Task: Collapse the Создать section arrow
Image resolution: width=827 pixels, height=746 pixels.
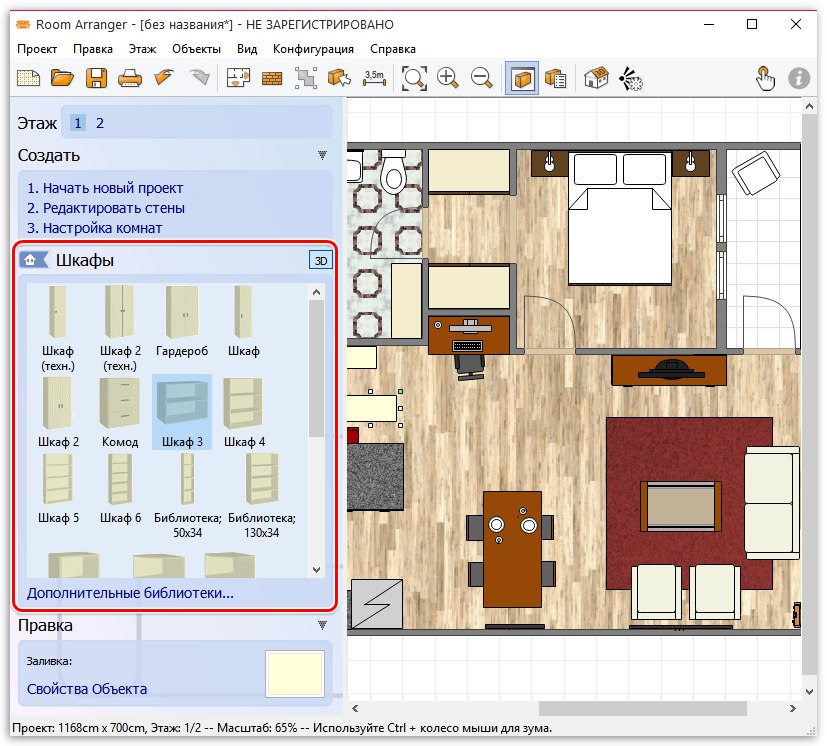Action: (x=322, y=155)
